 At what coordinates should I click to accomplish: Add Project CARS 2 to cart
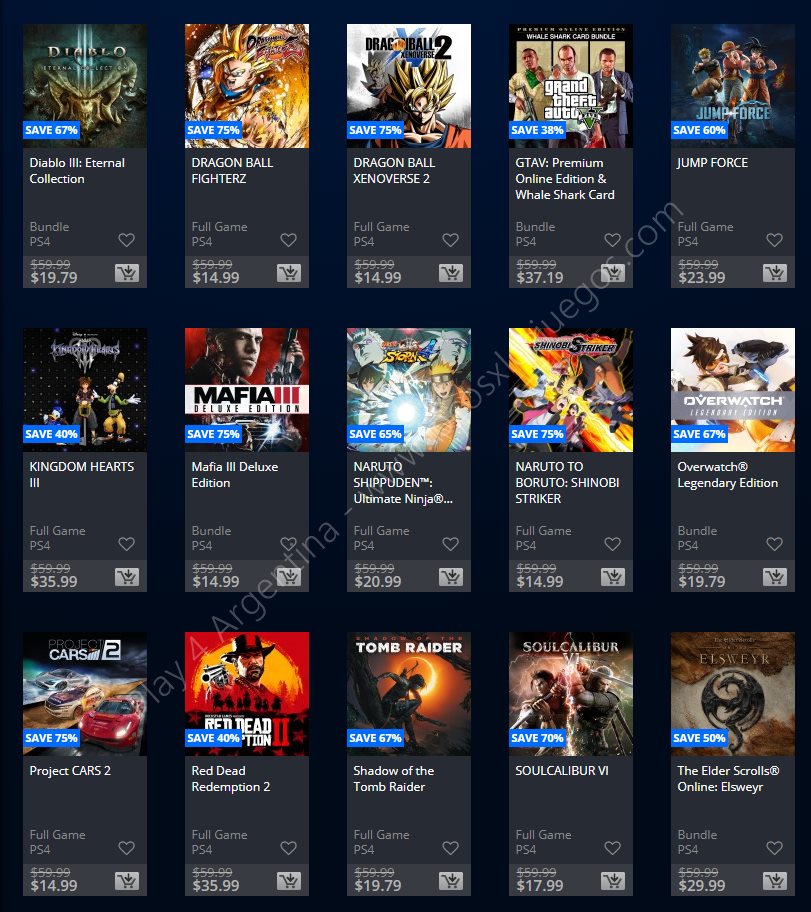coord(127,881)
